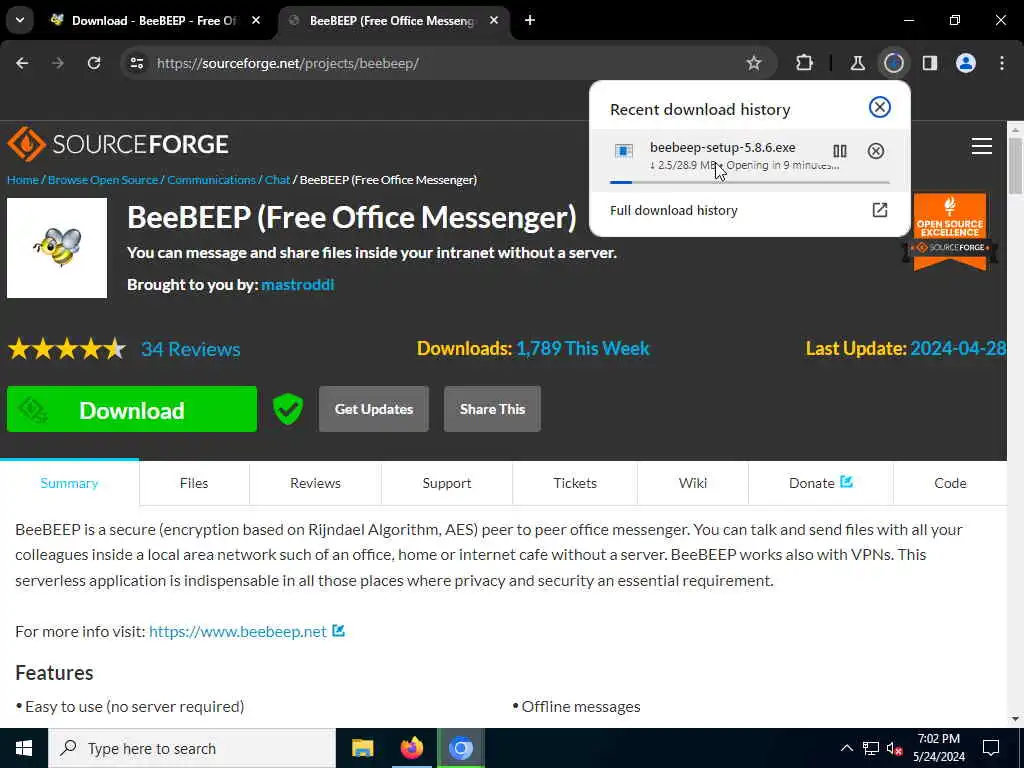Close the Download - BeeBEEP tab

pos(256,21)
